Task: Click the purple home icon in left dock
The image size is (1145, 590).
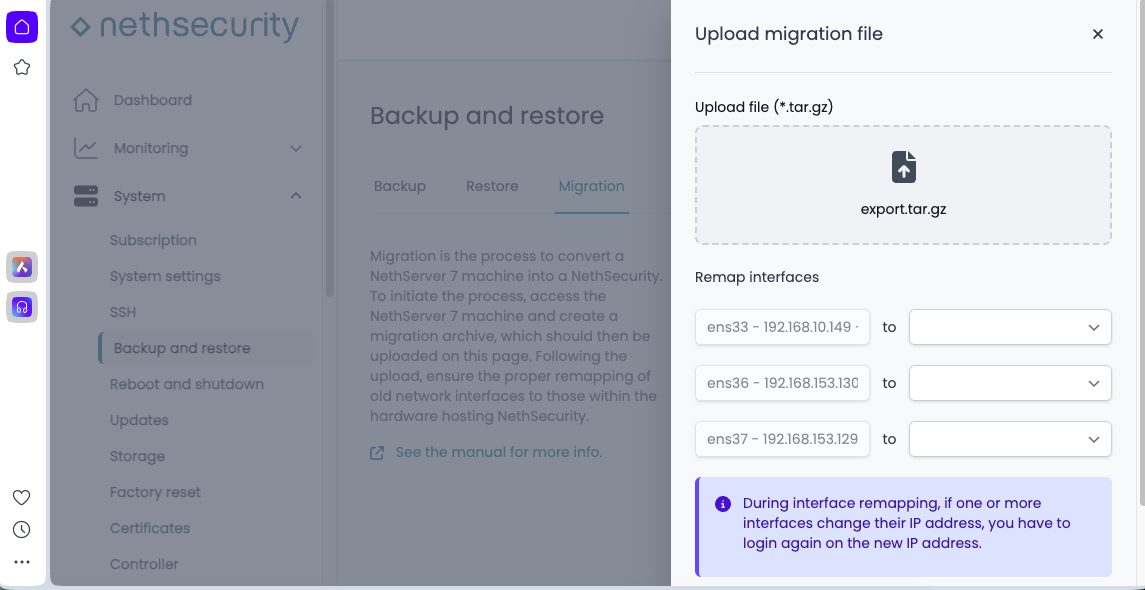Action: pyautogui.click(x=22, y=27)
